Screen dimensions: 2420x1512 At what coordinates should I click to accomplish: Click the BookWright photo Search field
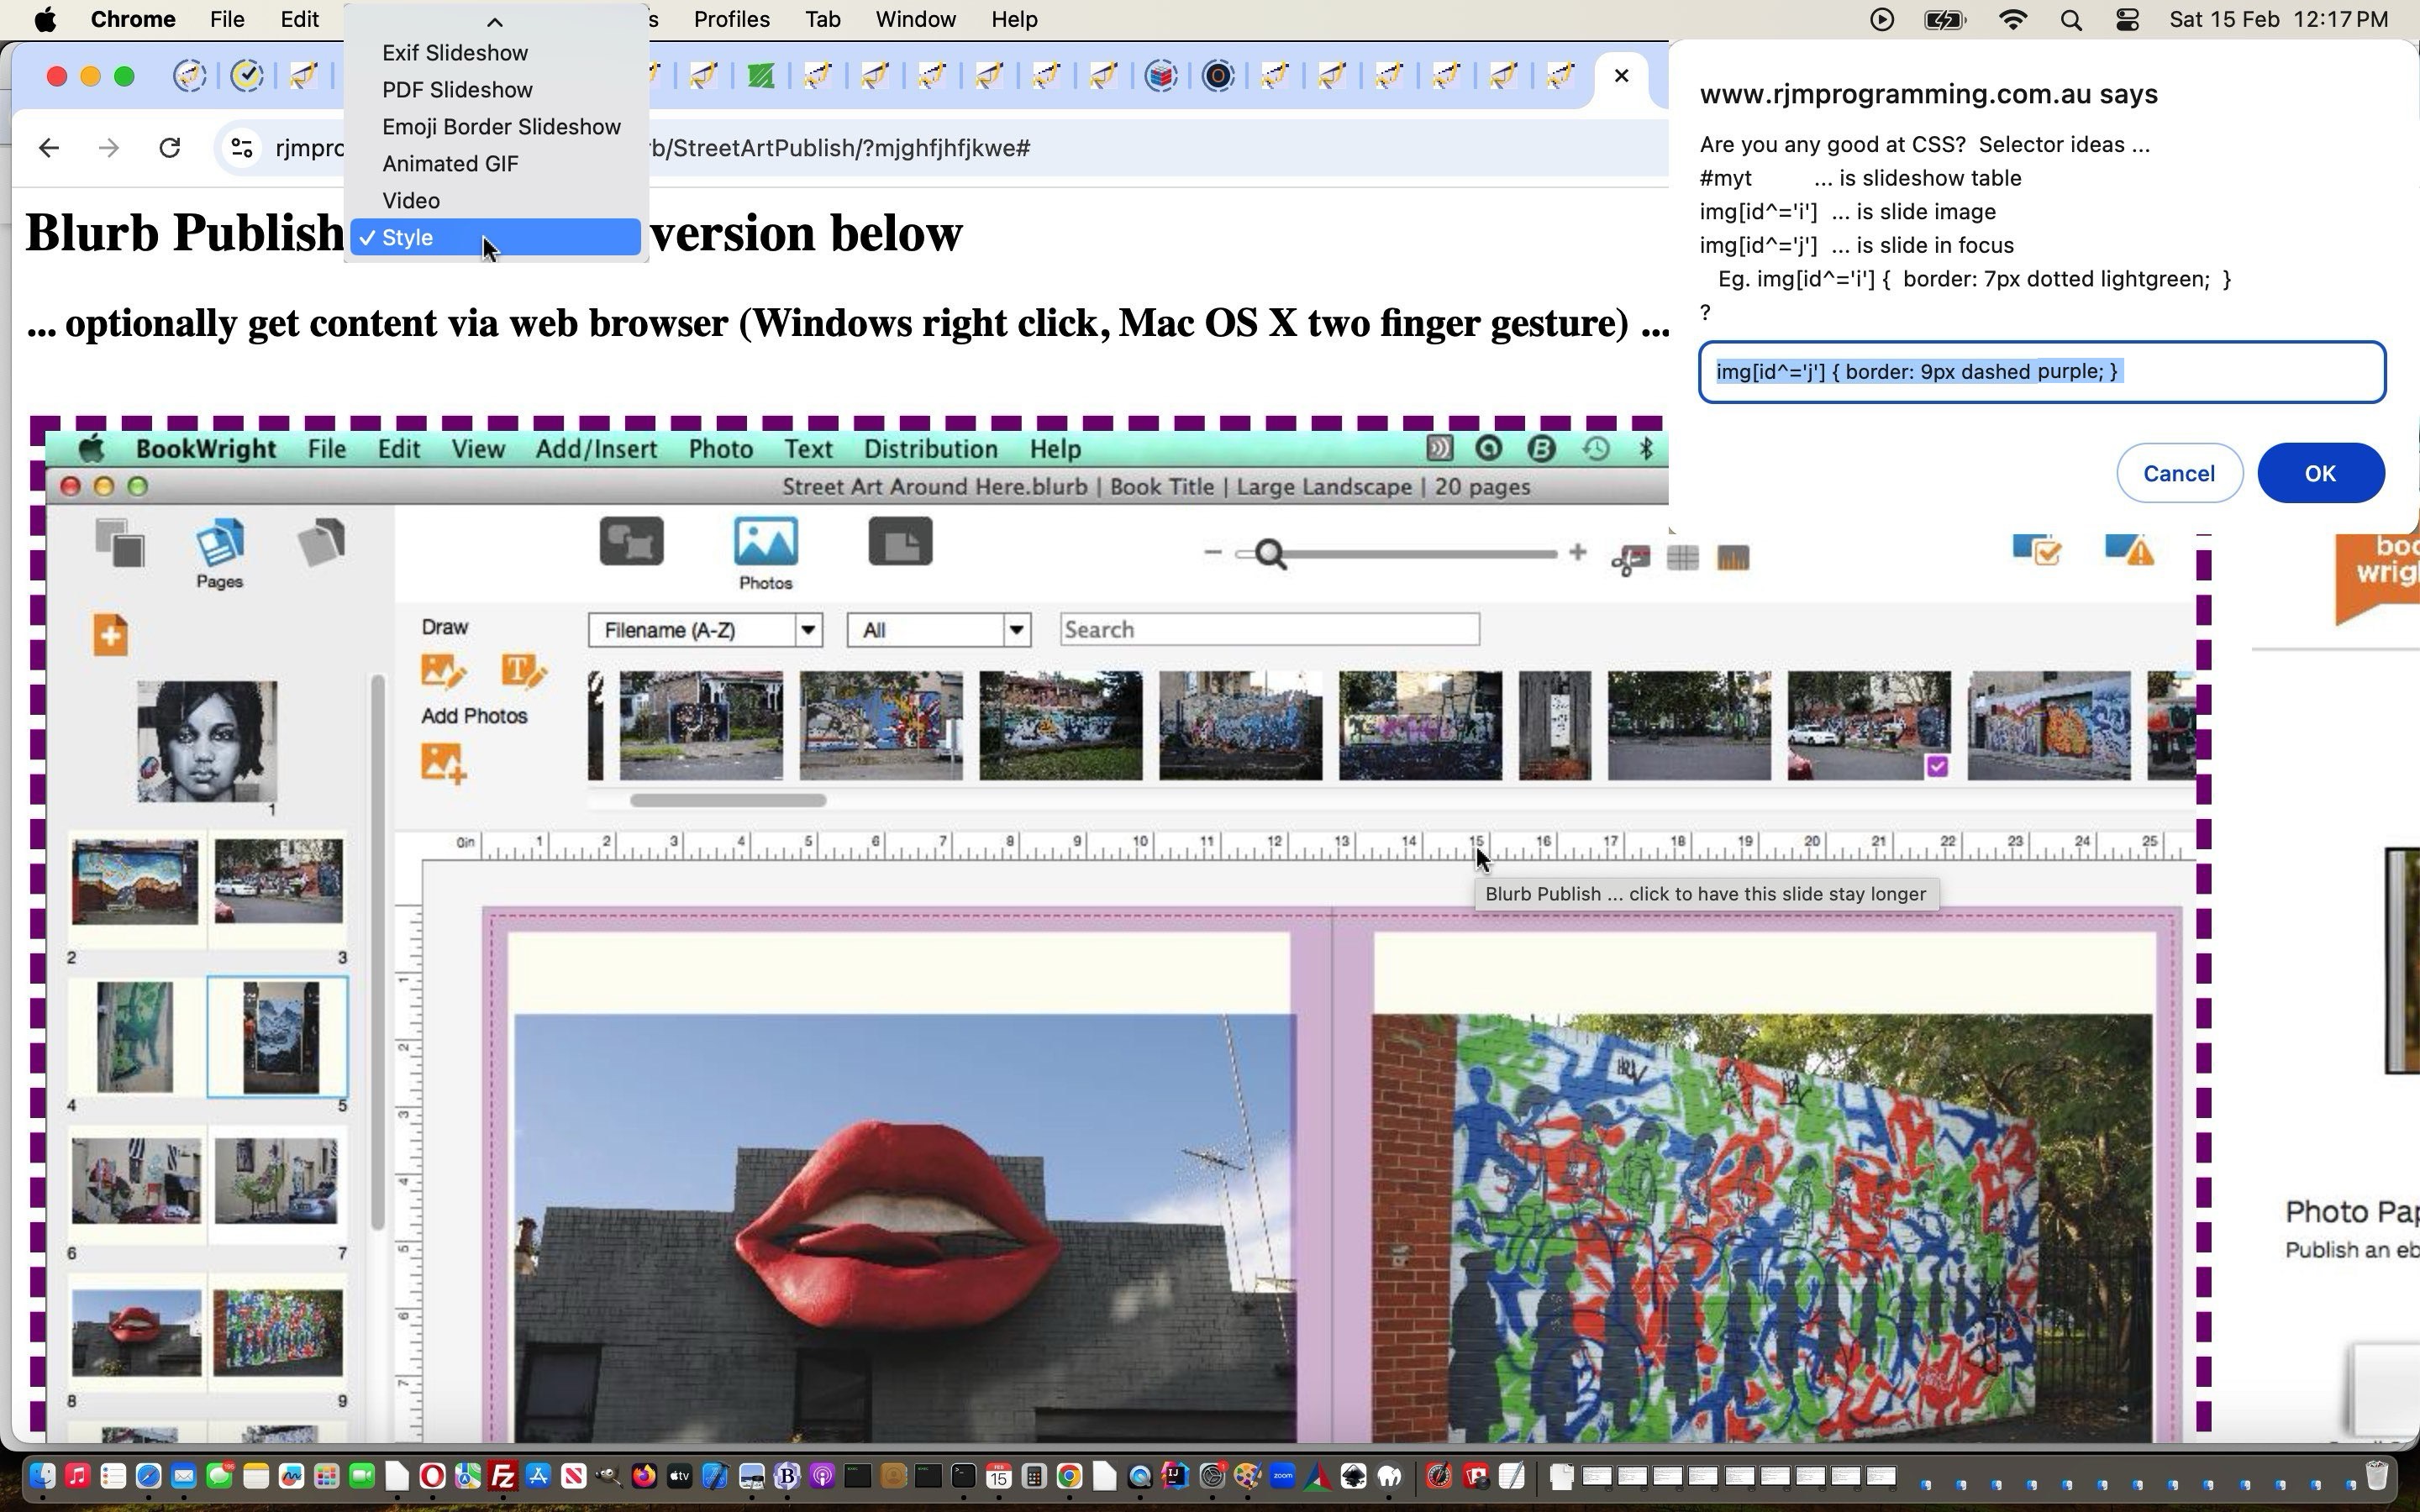[x=1269, y=630]
